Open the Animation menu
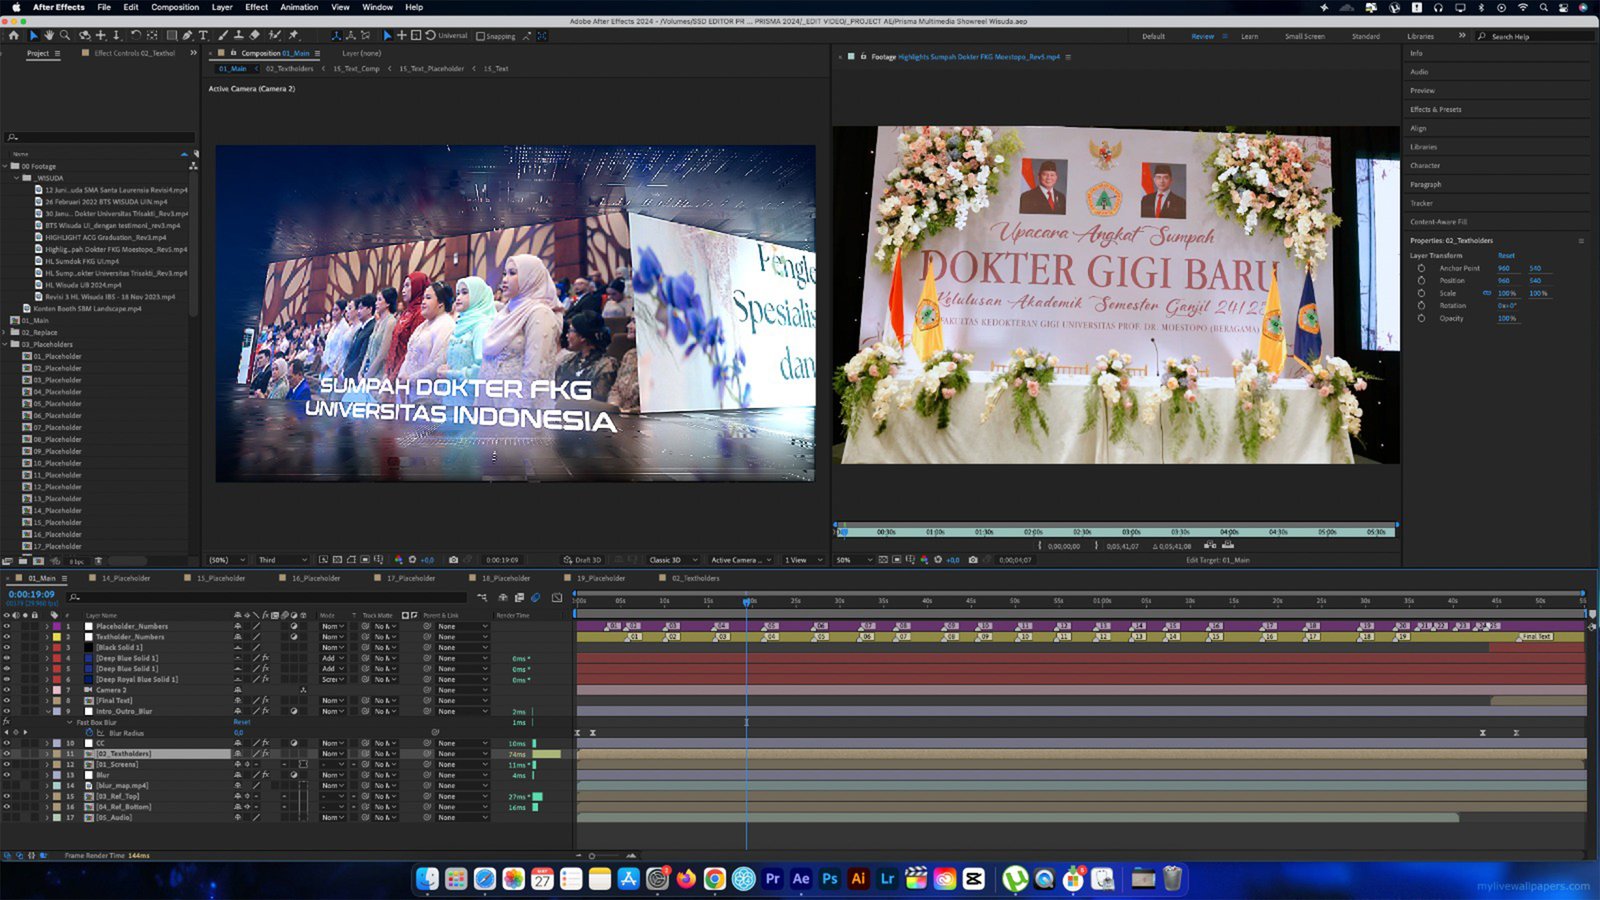Screen dimensions: 1600x900 click(x=299, y=7)
